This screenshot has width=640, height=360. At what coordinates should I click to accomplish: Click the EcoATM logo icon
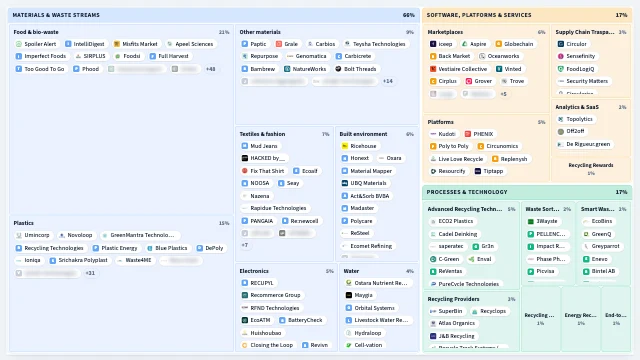[x=245, y=320]
